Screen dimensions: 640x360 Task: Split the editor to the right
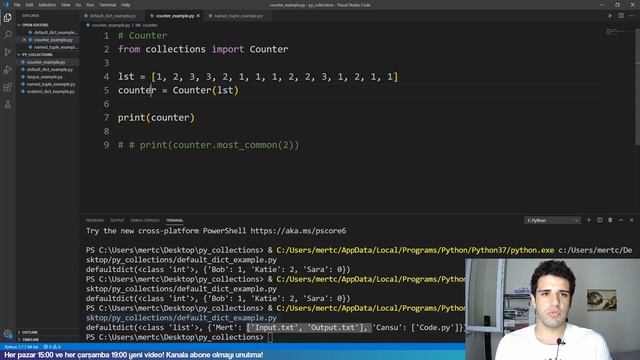[621, 16]
